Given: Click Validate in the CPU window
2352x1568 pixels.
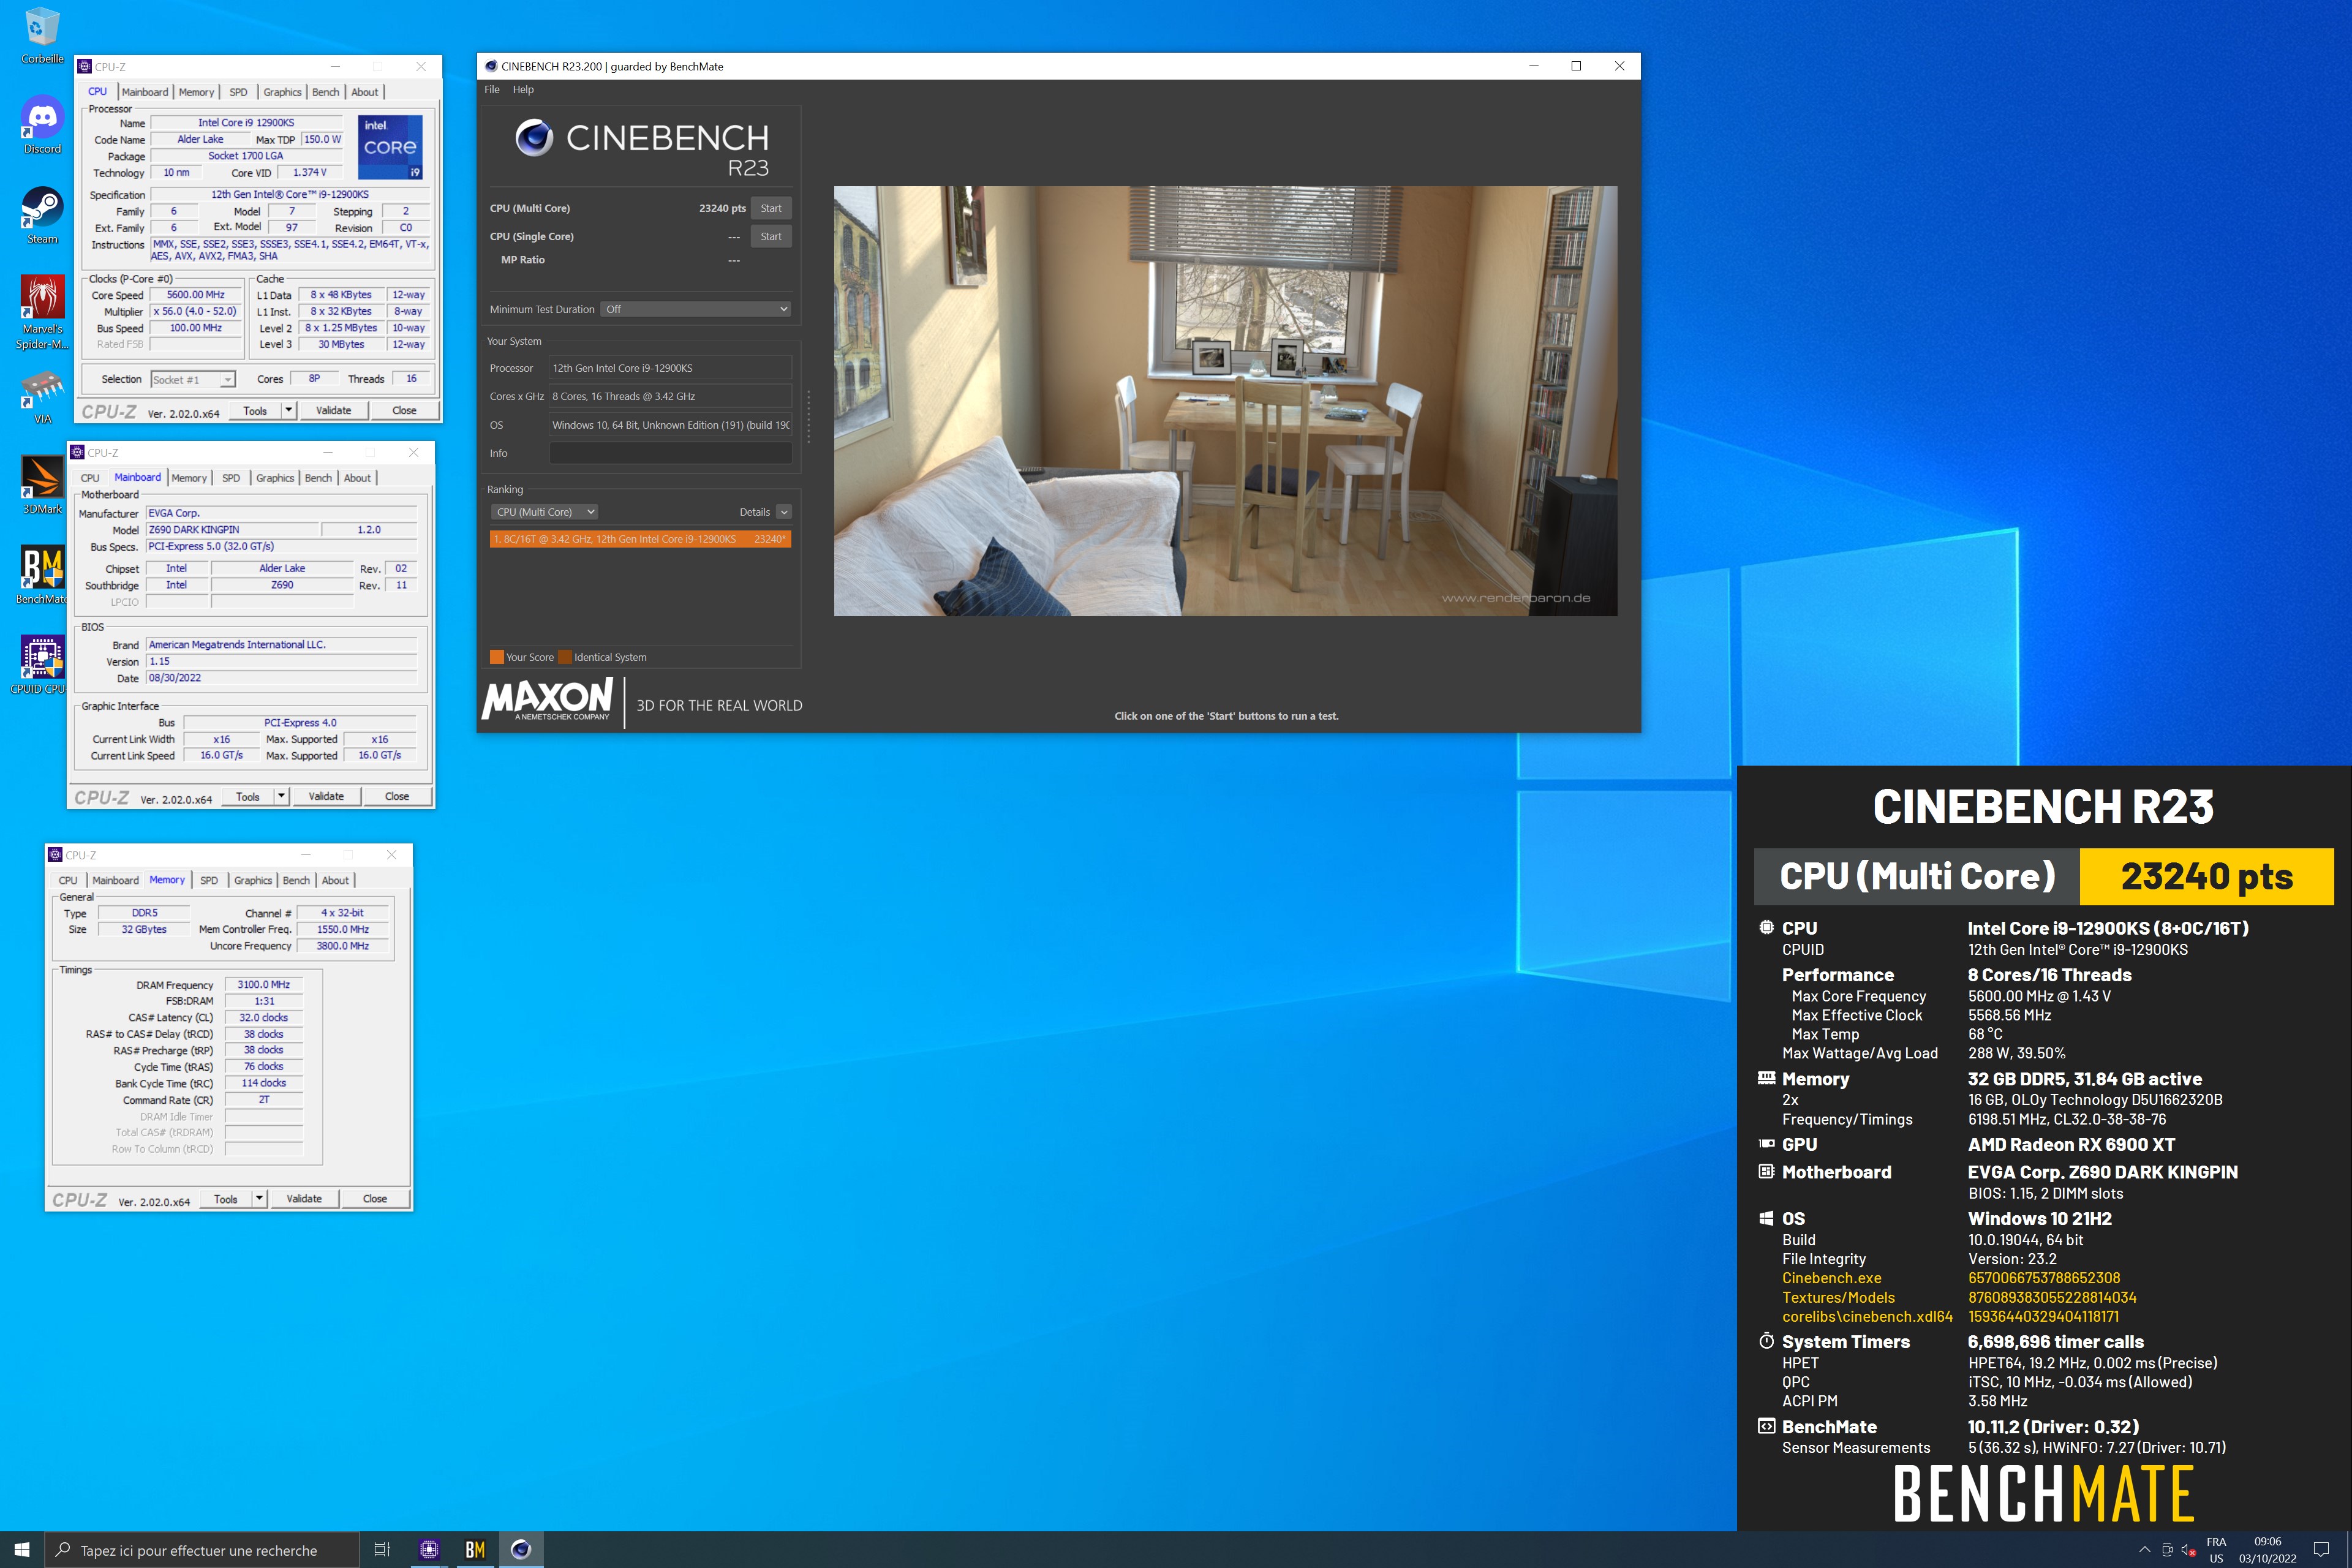Looking at the screenshot, I should [x=334, y=411].
